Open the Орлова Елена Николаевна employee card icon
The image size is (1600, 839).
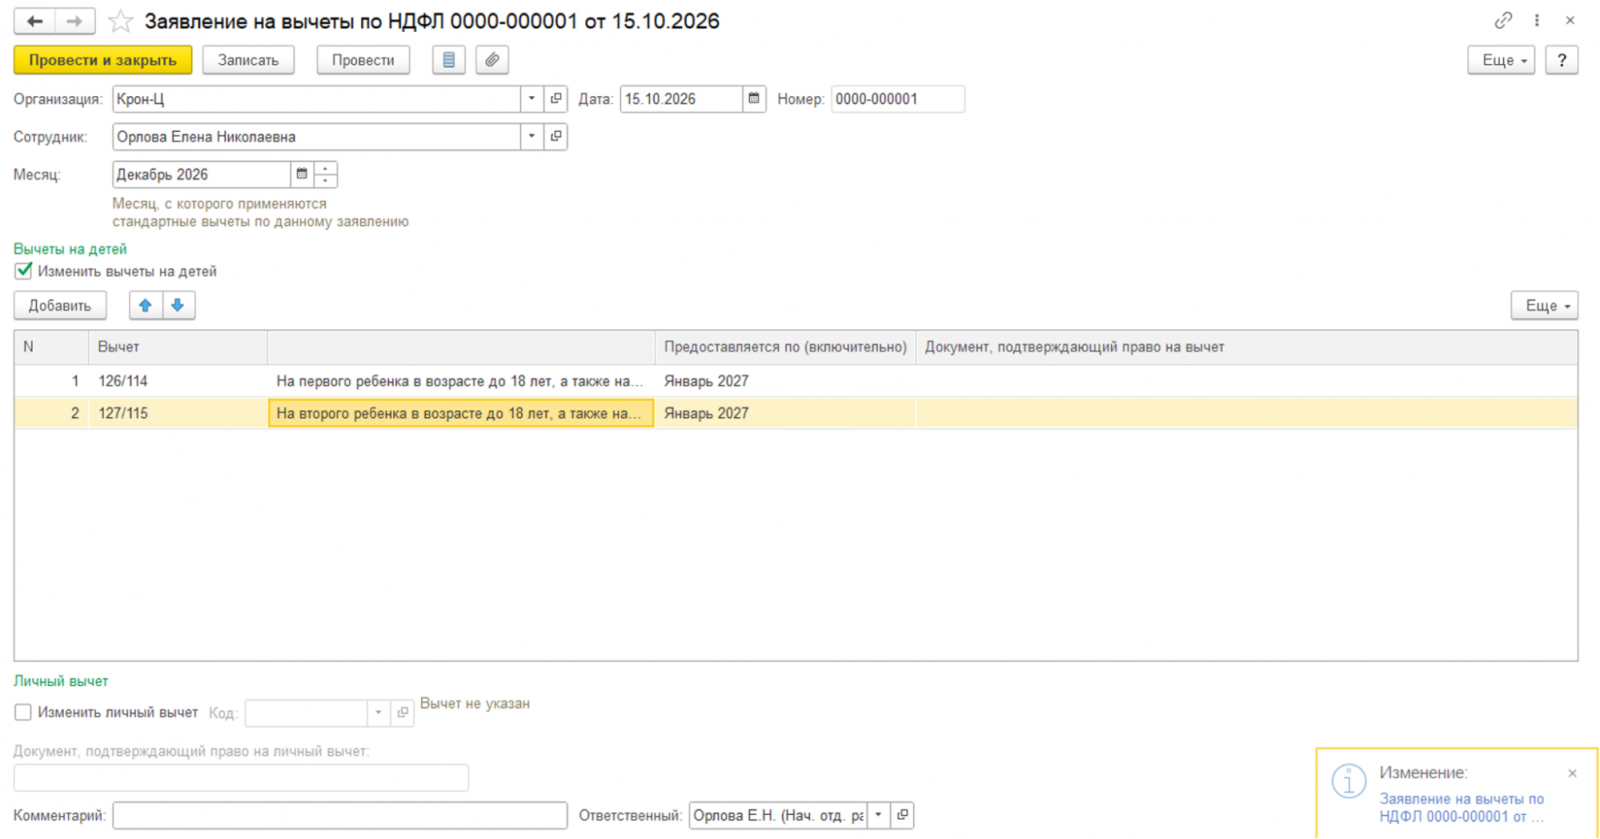(x=556, y=137)
